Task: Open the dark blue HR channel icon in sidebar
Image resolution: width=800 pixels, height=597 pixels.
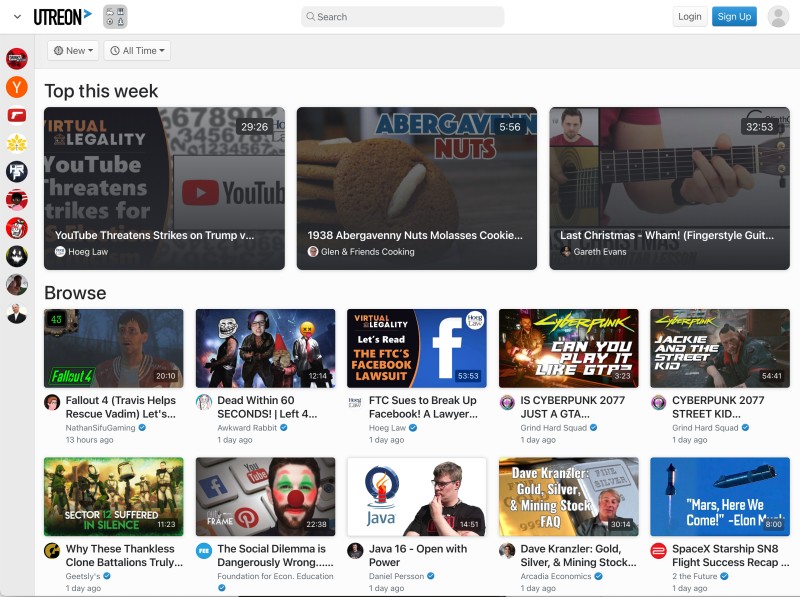Action: (17, 171)
